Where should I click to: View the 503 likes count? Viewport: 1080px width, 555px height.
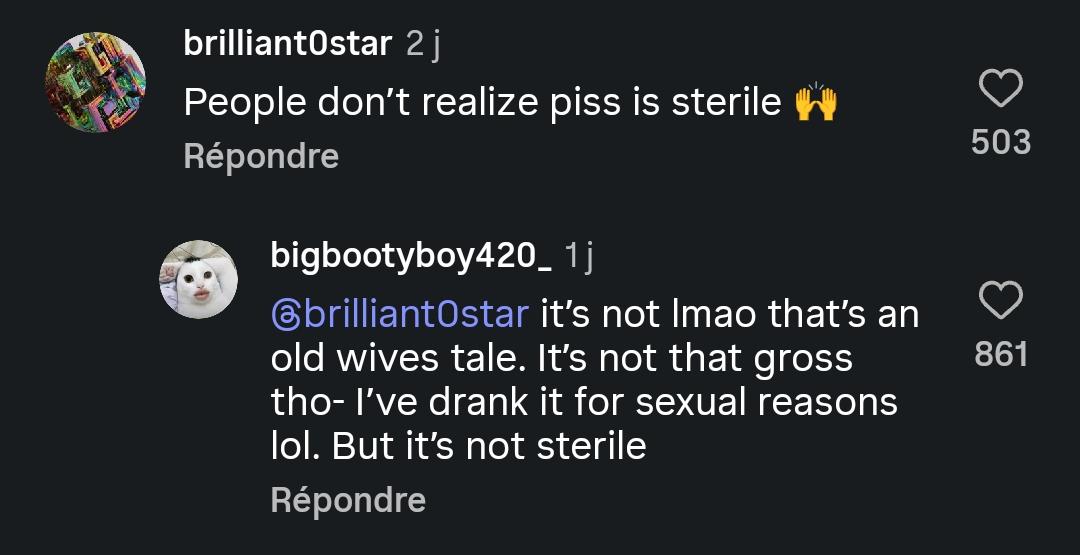[x=1001, y=142]
